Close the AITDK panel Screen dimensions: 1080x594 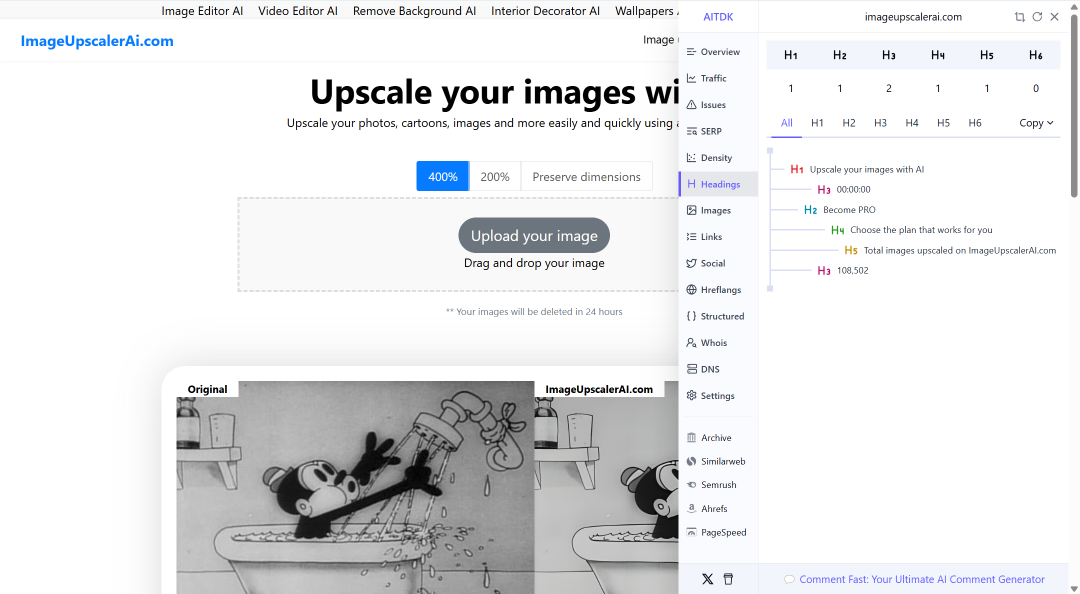tap(1055, 17)
